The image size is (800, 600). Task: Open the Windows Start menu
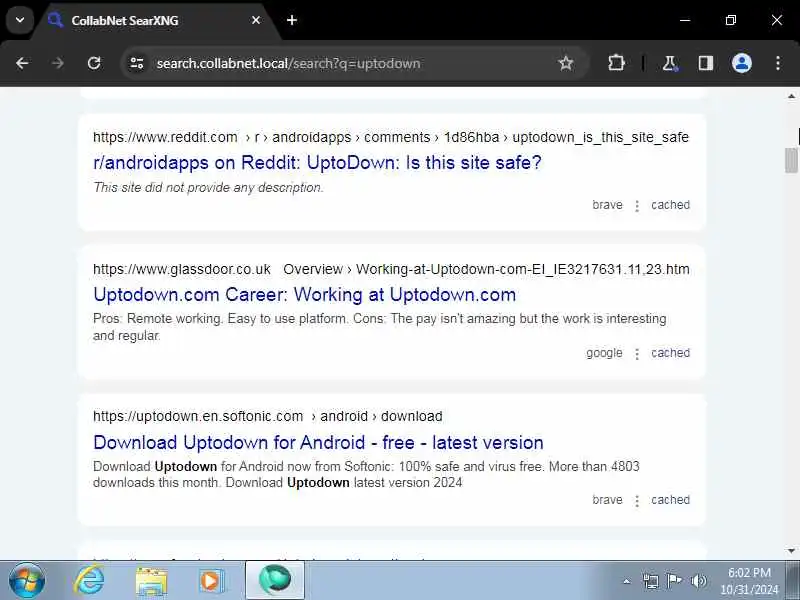[27, 581]
